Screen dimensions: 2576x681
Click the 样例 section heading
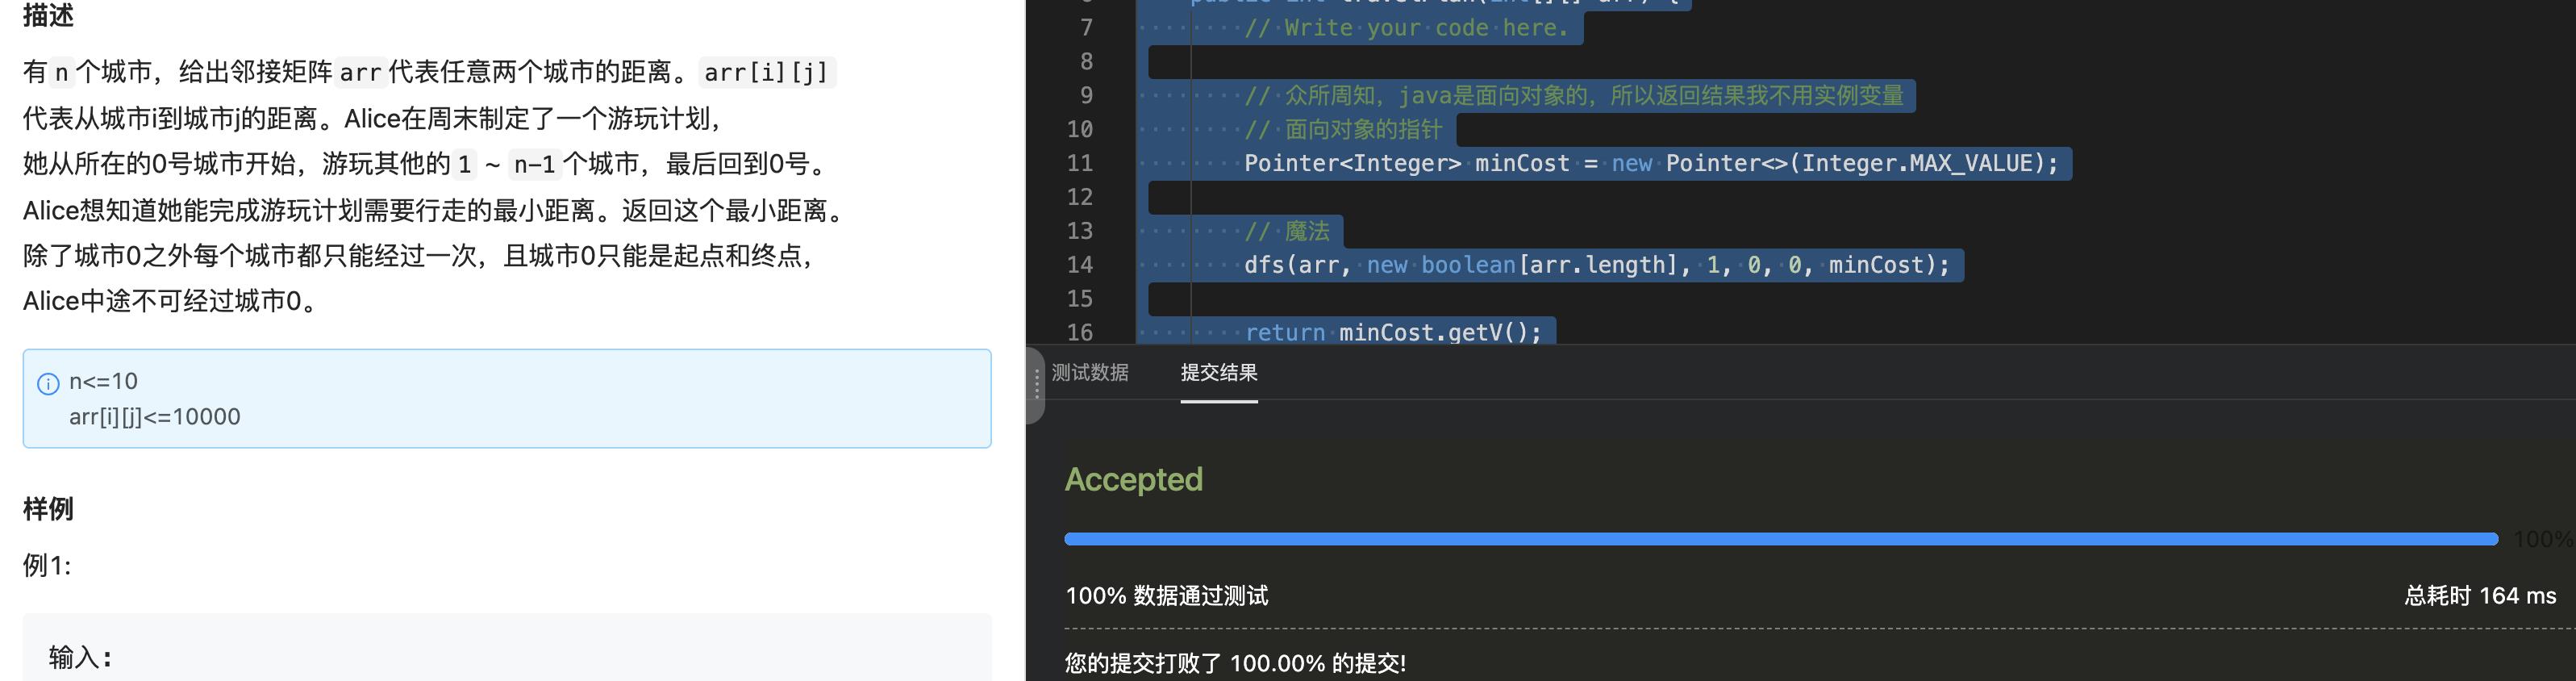point(48,509)
